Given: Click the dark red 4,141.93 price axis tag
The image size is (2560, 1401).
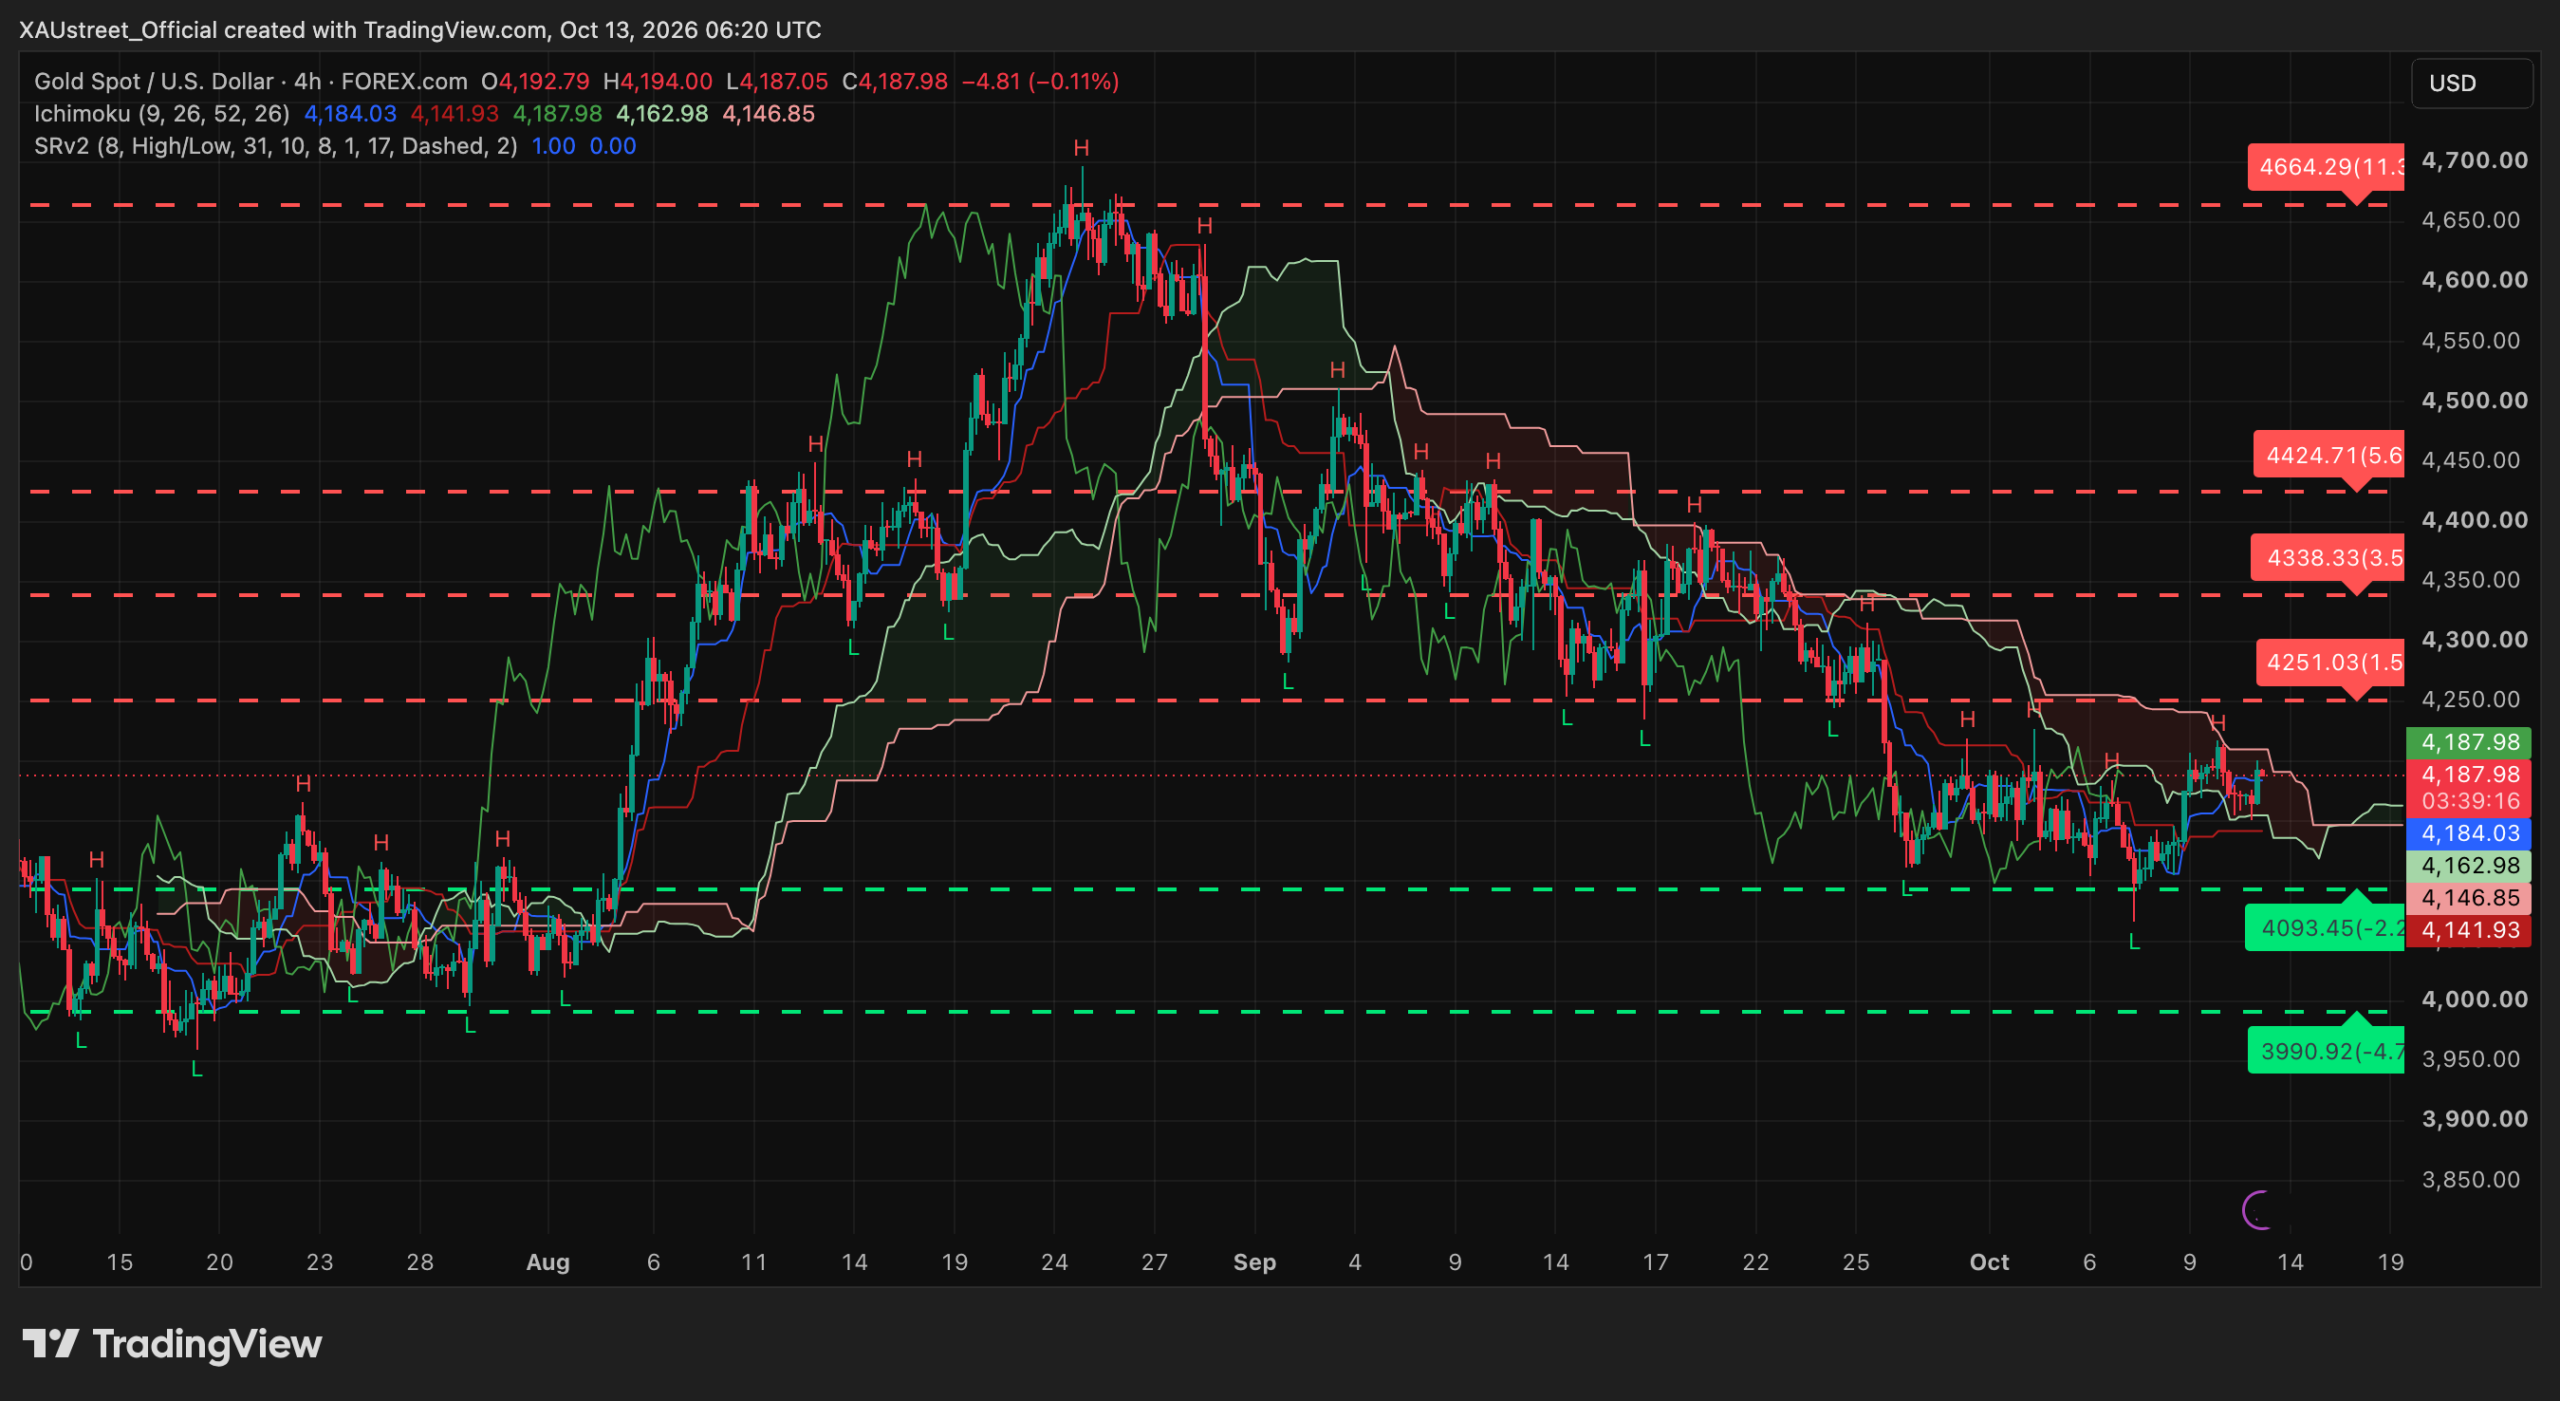Looking at the screenshot, I should 2469,930.
